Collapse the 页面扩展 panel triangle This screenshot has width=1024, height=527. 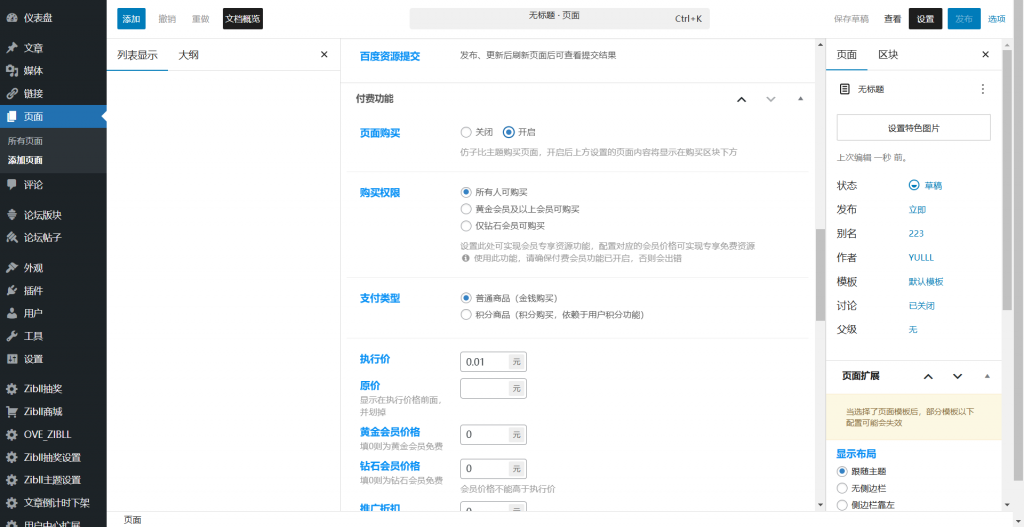987,376
